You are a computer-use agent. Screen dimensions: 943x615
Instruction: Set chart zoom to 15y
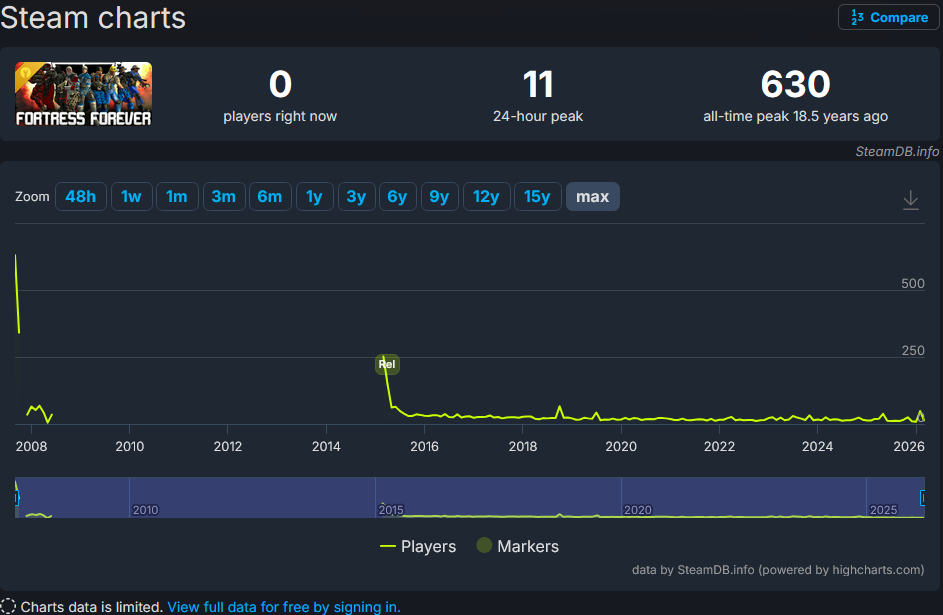[x=538, y=197]
